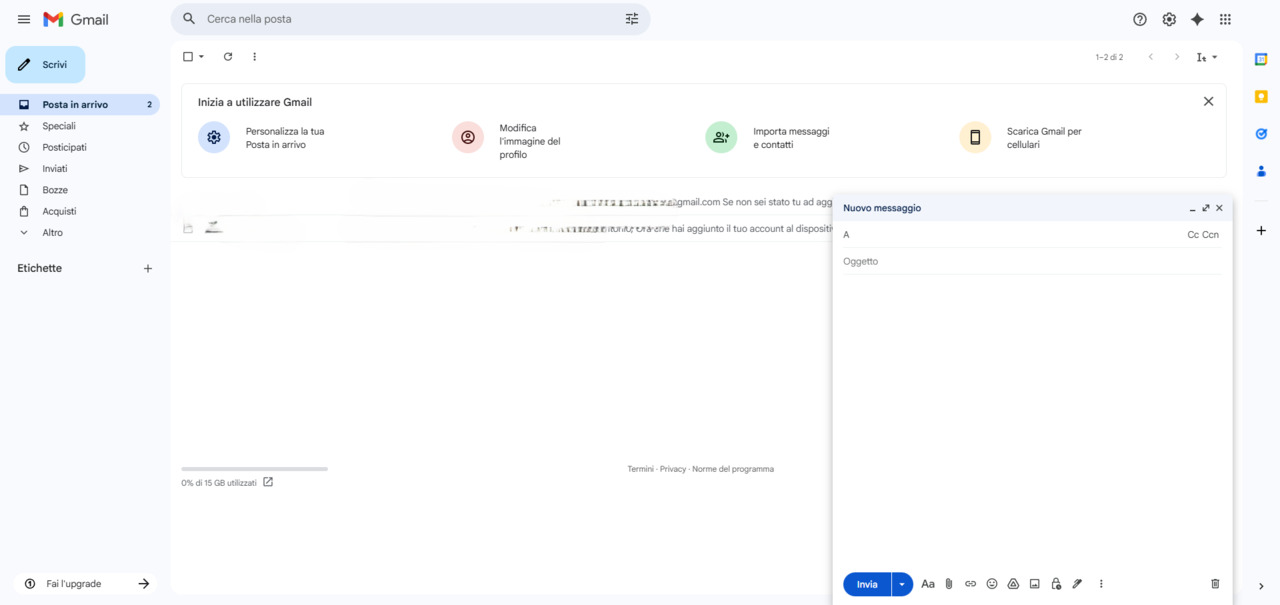The width and height of the screenshot is (1280, 605).
Task: Select all conversations with the checkbox
Action: tap(187, 56)
